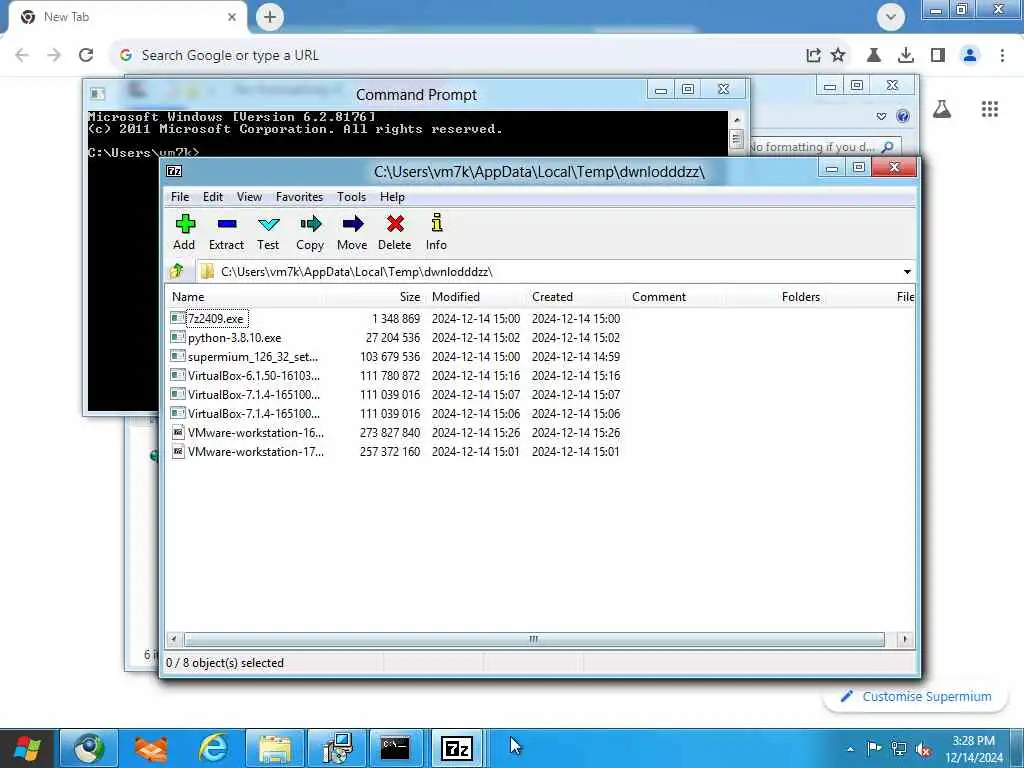1024x768 pixels.
Task: Click the python-3.8.10.exe file icon
Action: tap(177, 337)
